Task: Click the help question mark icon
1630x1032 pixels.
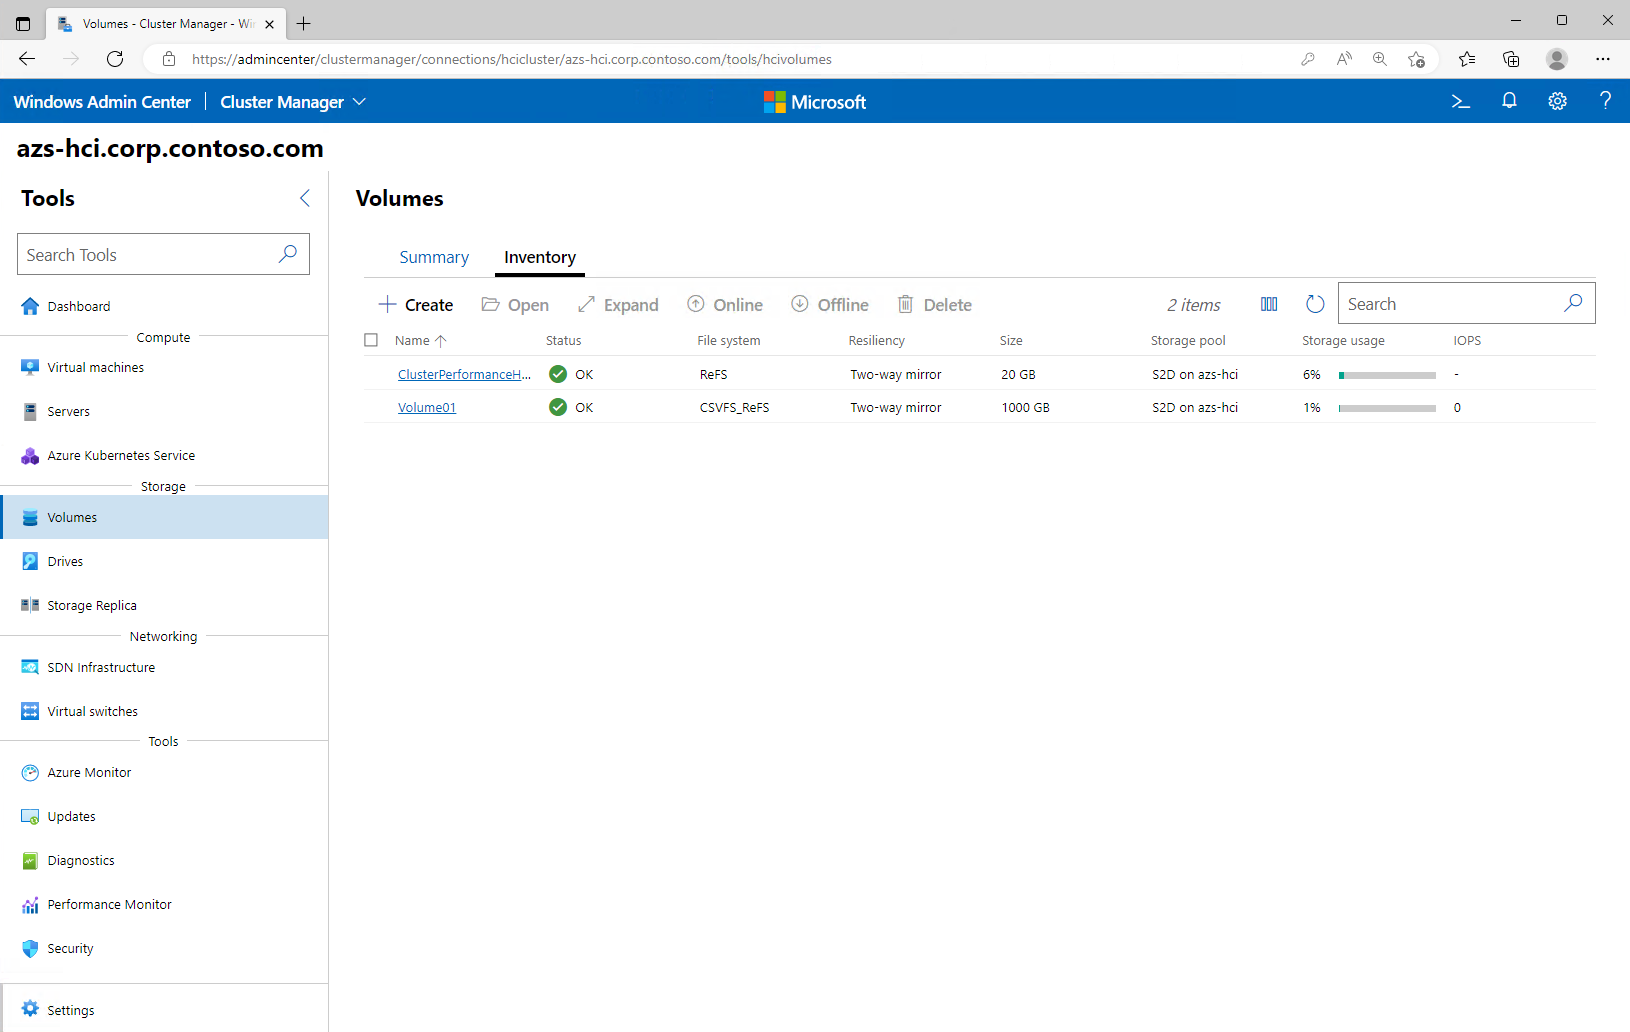Action: point(1605,101)
